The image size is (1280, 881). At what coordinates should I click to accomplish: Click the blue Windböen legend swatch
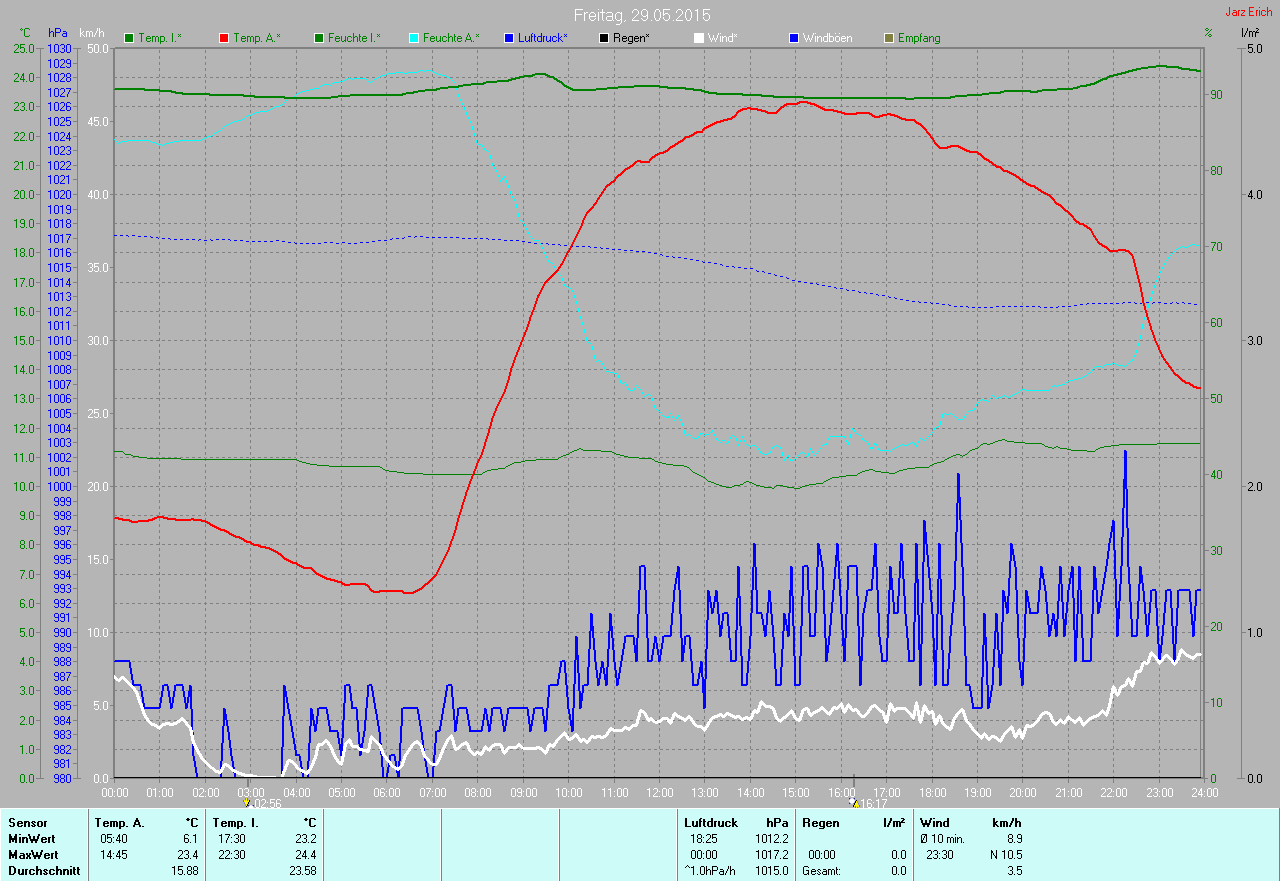794,38
